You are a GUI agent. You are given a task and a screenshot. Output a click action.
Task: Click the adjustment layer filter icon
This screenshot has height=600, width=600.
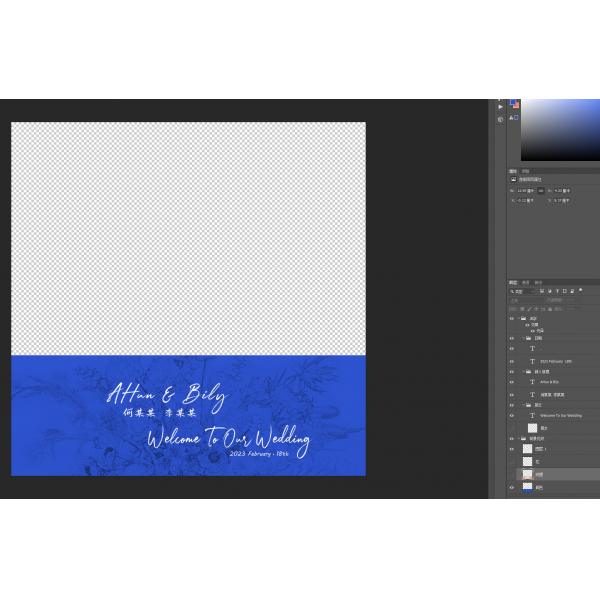tap(547, 291)
